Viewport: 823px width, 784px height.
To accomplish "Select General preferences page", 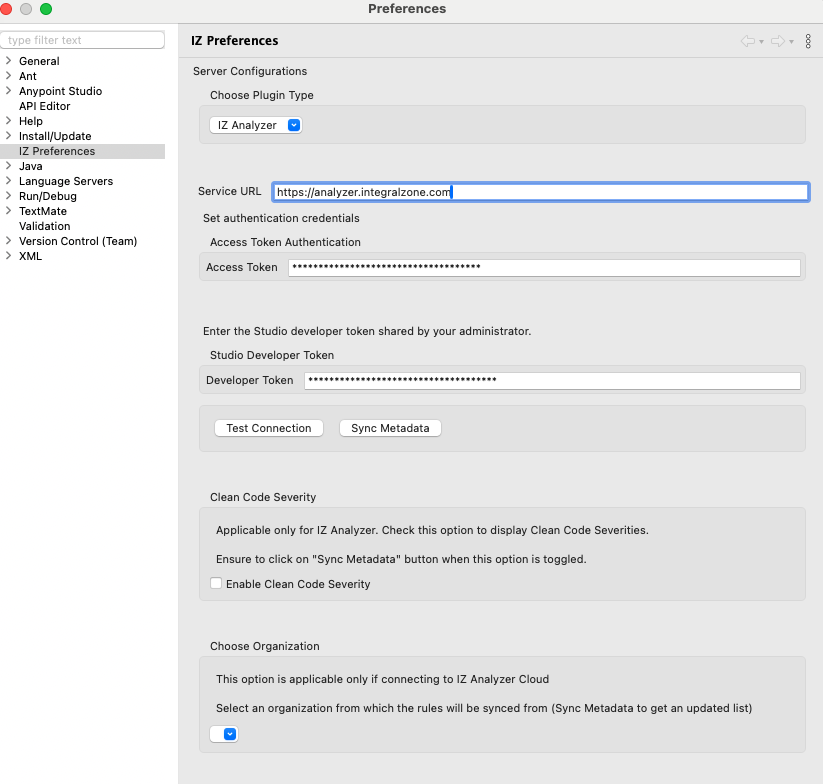I will pos(39,61).
